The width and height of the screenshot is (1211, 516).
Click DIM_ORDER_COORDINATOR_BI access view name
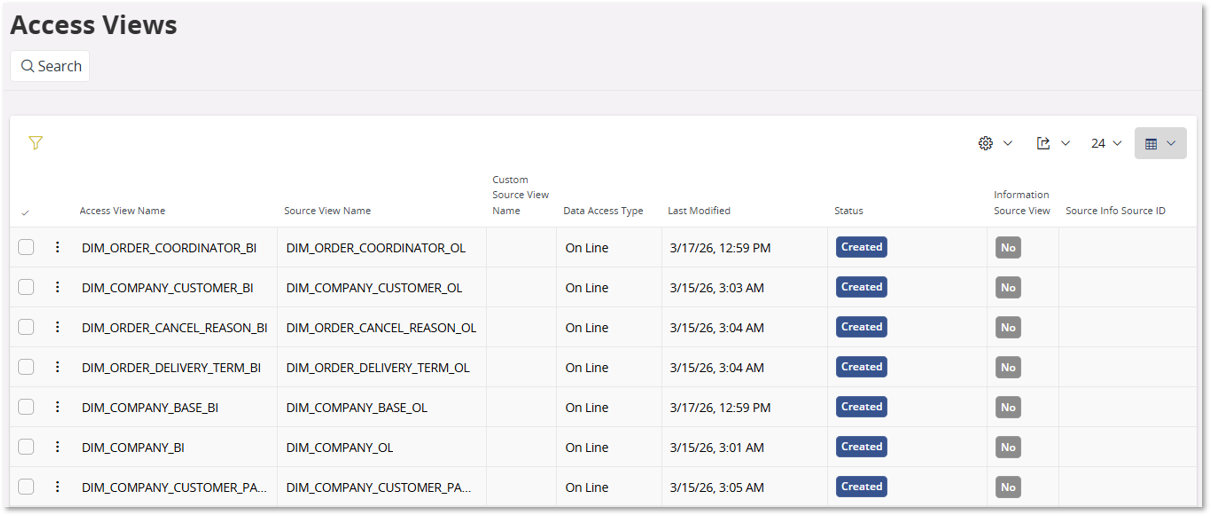[x=169, y=248]
